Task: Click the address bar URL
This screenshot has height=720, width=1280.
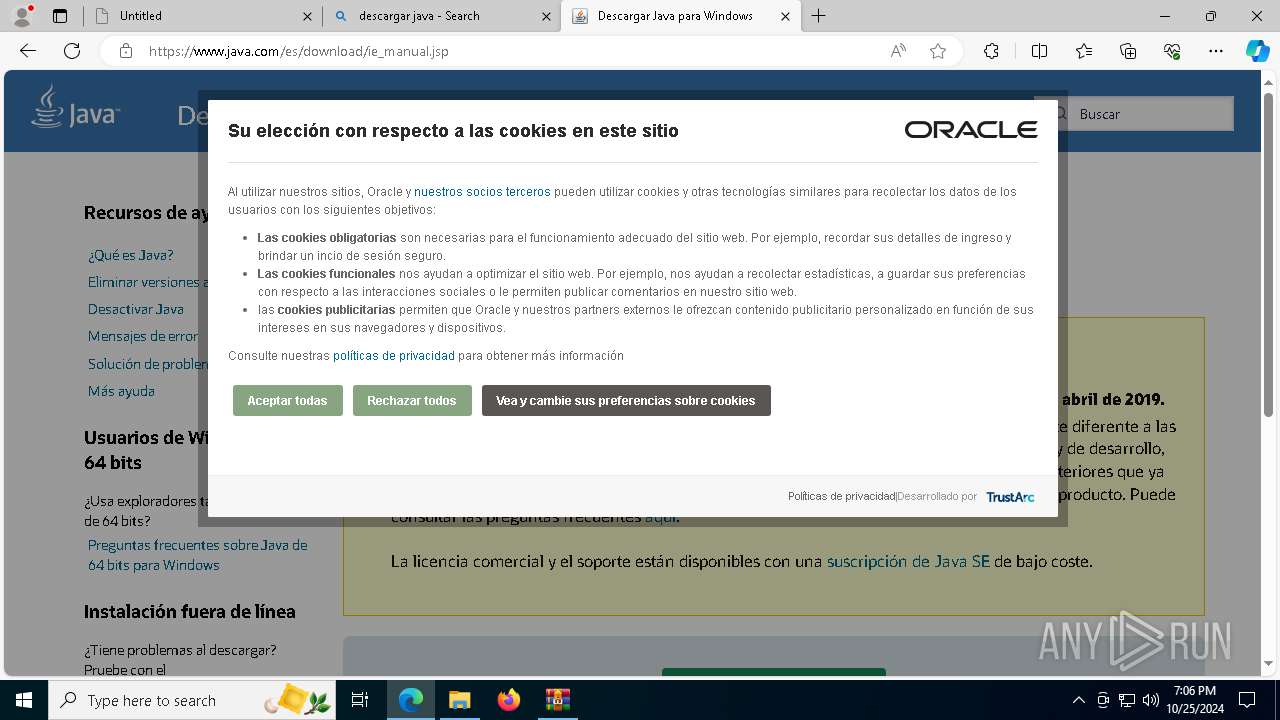Action: [298, 51]
